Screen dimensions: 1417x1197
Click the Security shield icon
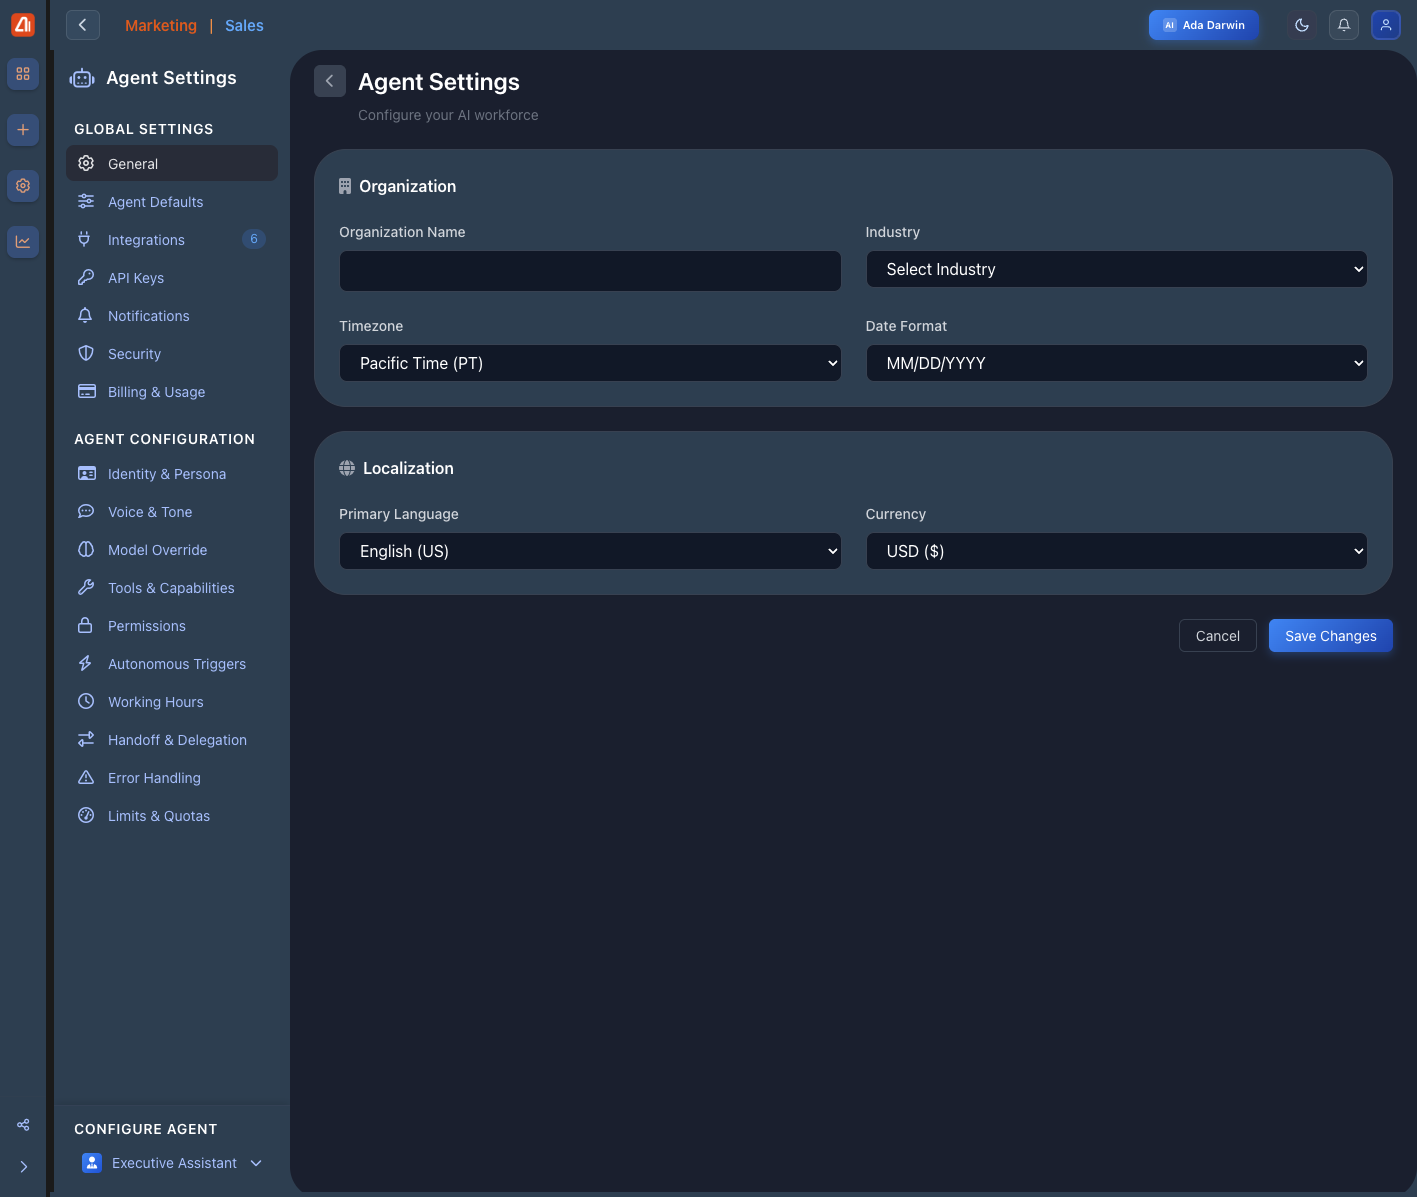point(86,354)
